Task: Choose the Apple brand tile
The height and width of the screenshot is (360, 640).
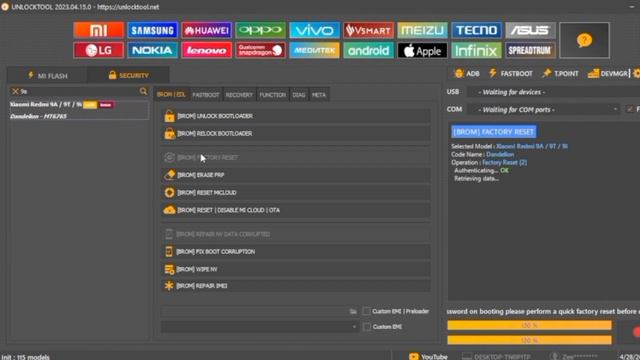Action: tap(422, 50)
